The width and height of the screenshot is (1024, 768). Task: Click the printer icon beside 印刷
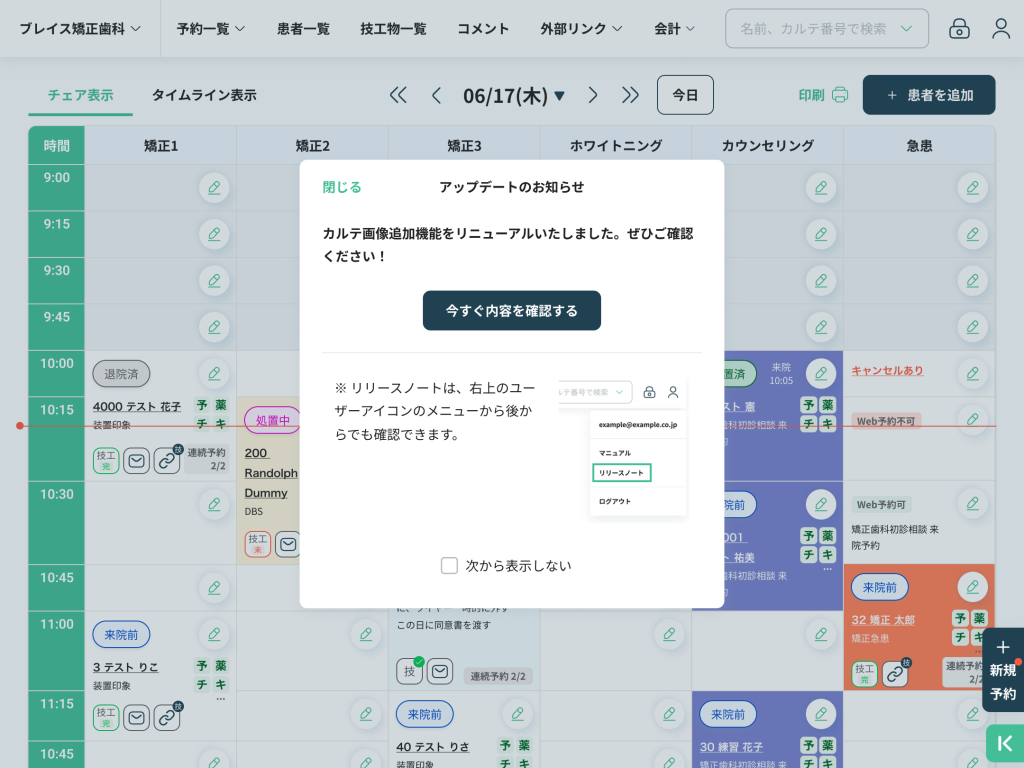pos(840,95)
